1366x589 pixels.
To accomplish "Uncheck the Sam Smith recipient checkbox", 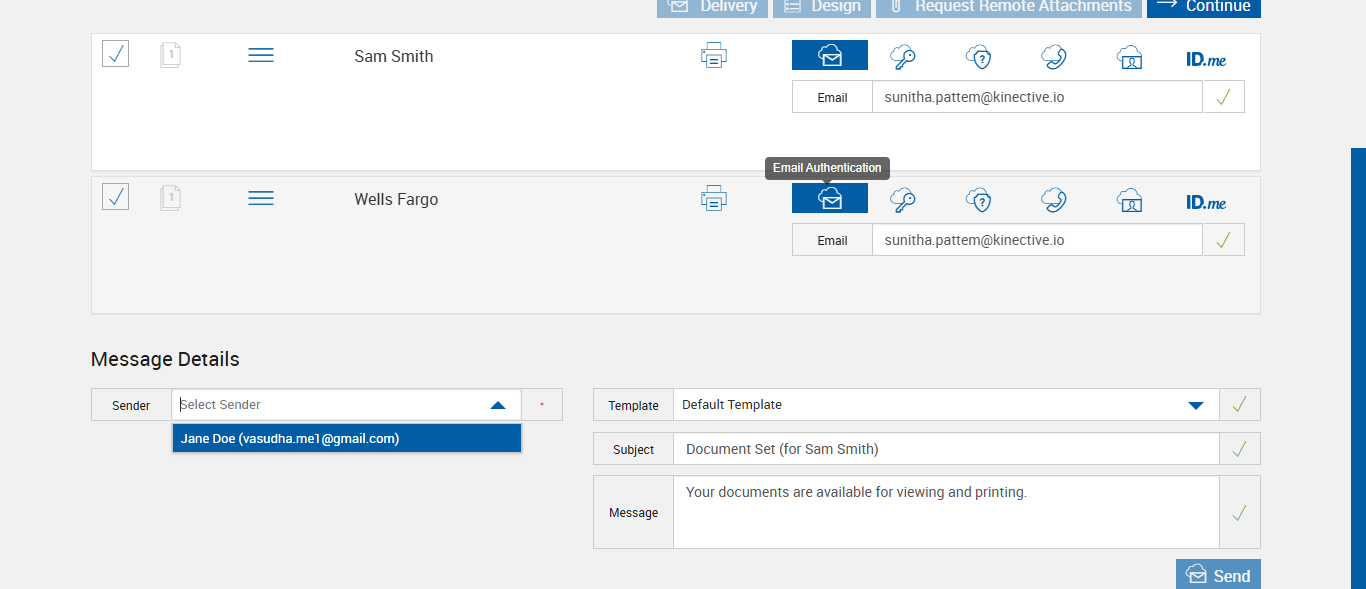I will click(116, 54).
